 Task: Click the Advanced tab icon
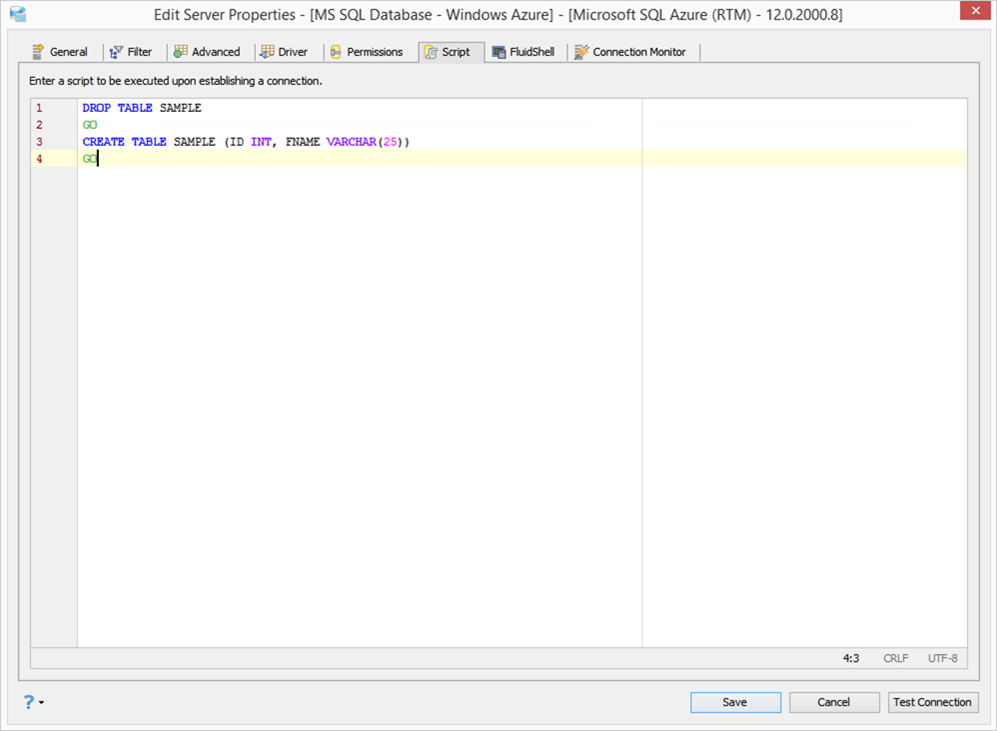coord(181,51)
